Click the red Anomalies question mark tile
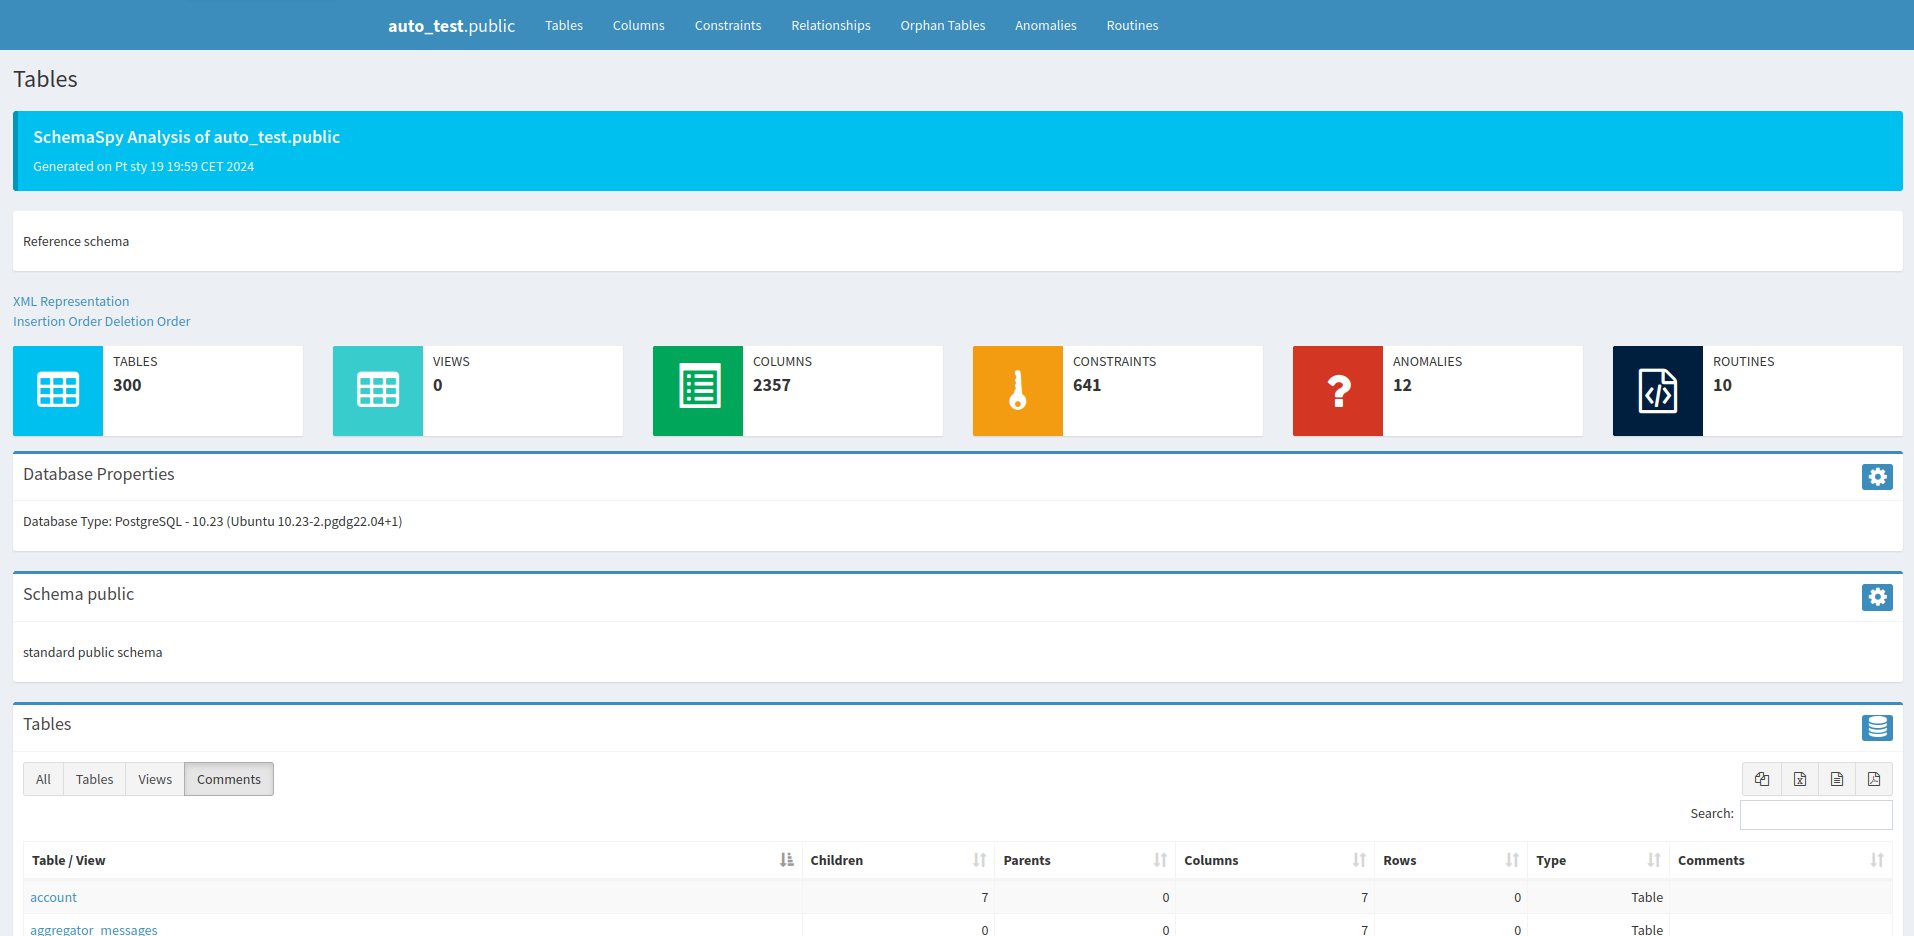This screenshot has width=1914, height=936. coord(1337,391)
